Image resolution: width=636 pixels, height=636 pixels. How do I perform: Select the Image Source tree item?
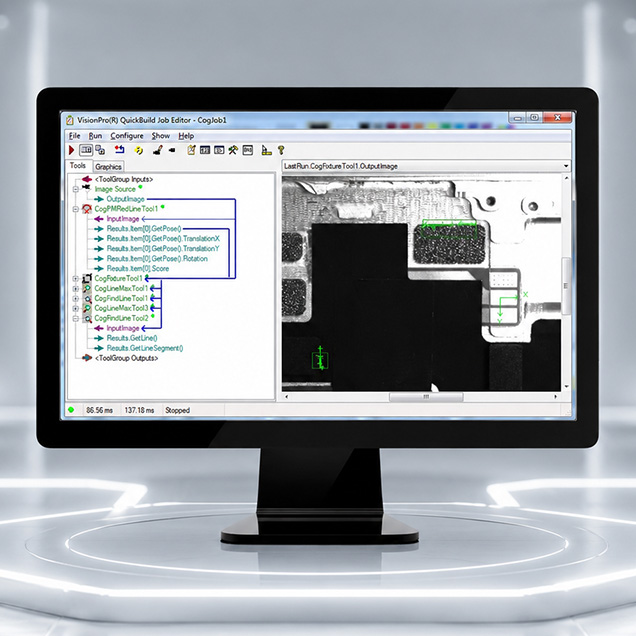click(x=115, y=189)
